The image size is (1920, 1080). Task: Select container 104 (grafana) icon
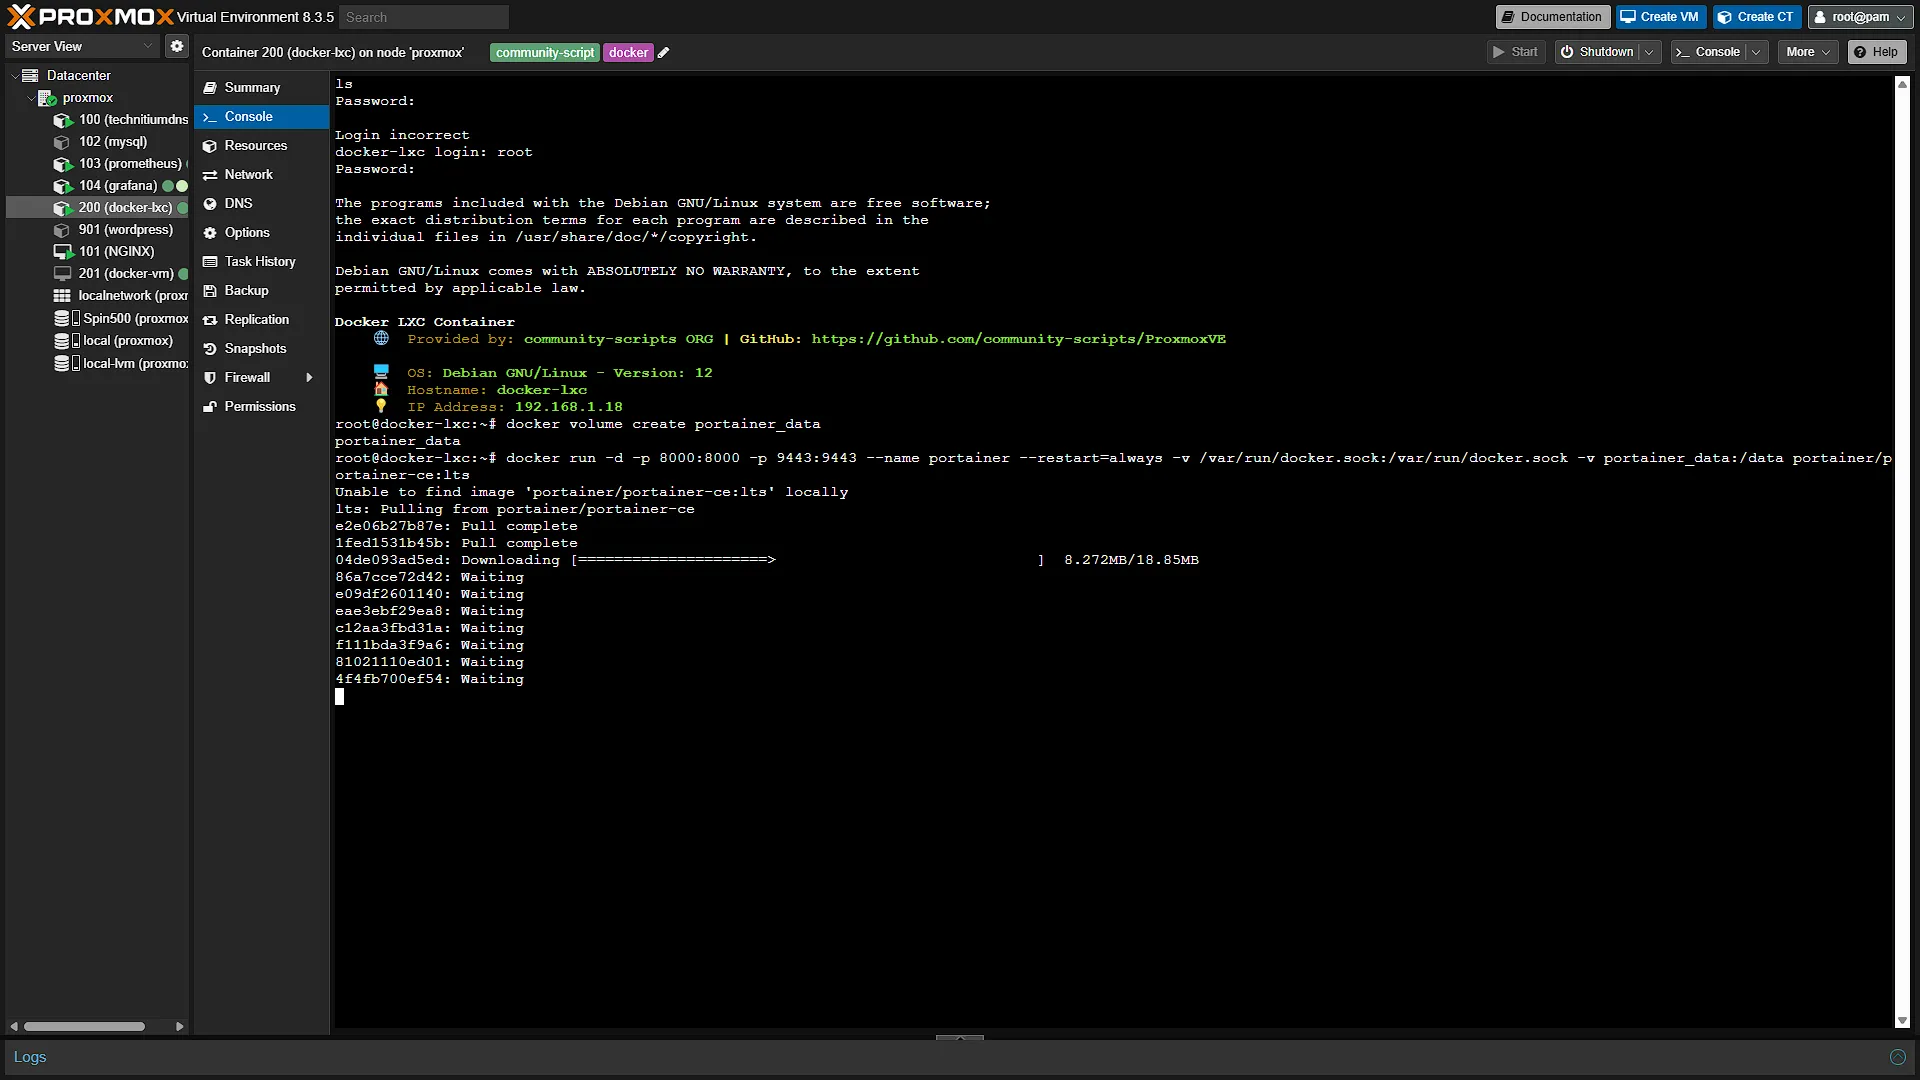pyautogui.click(x=63, y=186)
